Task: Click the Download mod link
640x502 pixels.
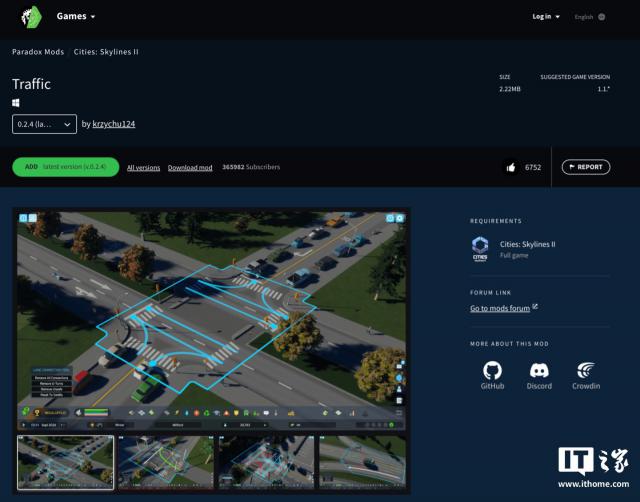Action: pyautogui.click(x=190, y=168)
